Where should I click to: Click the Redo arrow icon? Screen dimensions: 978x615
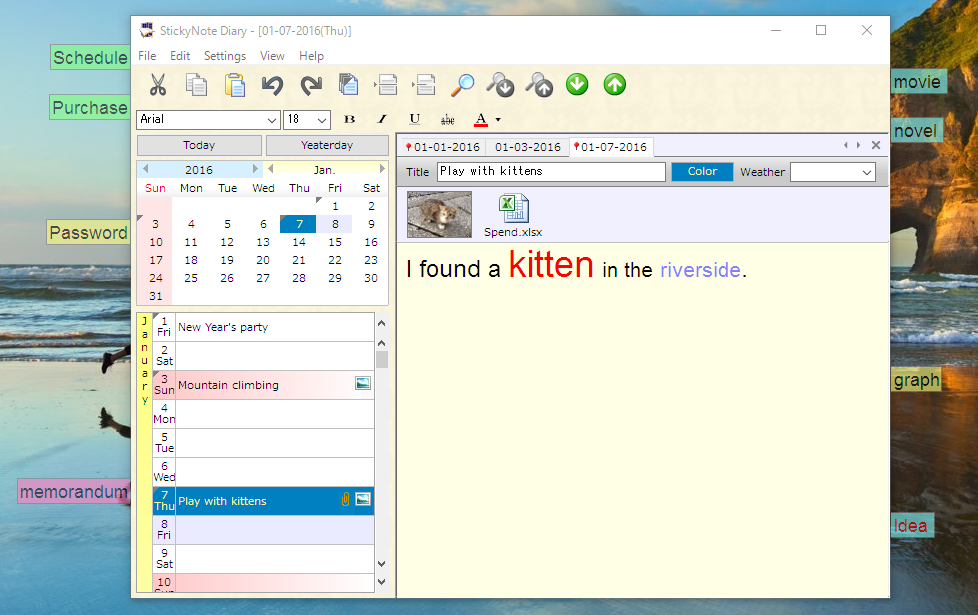[x=311, y=85]
